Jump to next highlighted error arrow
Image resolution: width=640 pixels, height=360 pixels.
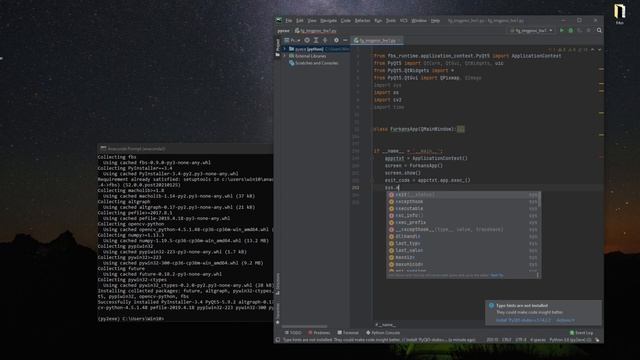click(599, 49)
